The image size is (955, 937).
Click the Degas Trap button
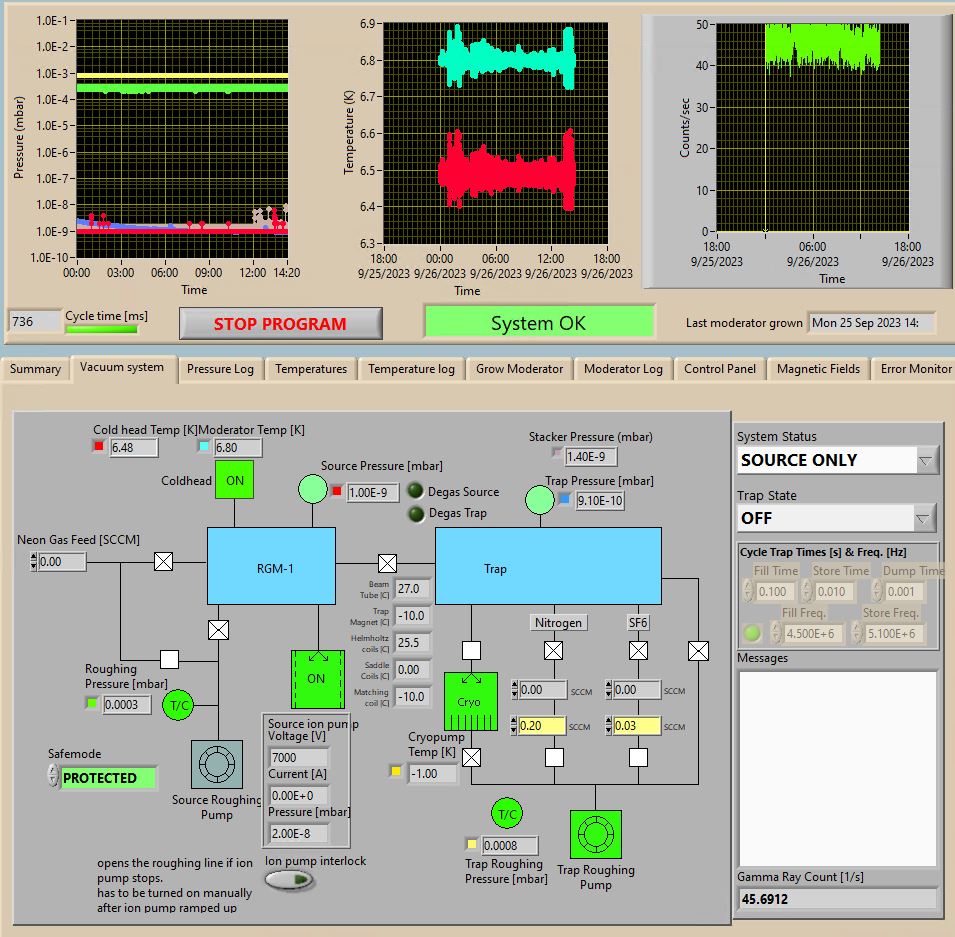(x=416, y=514)
